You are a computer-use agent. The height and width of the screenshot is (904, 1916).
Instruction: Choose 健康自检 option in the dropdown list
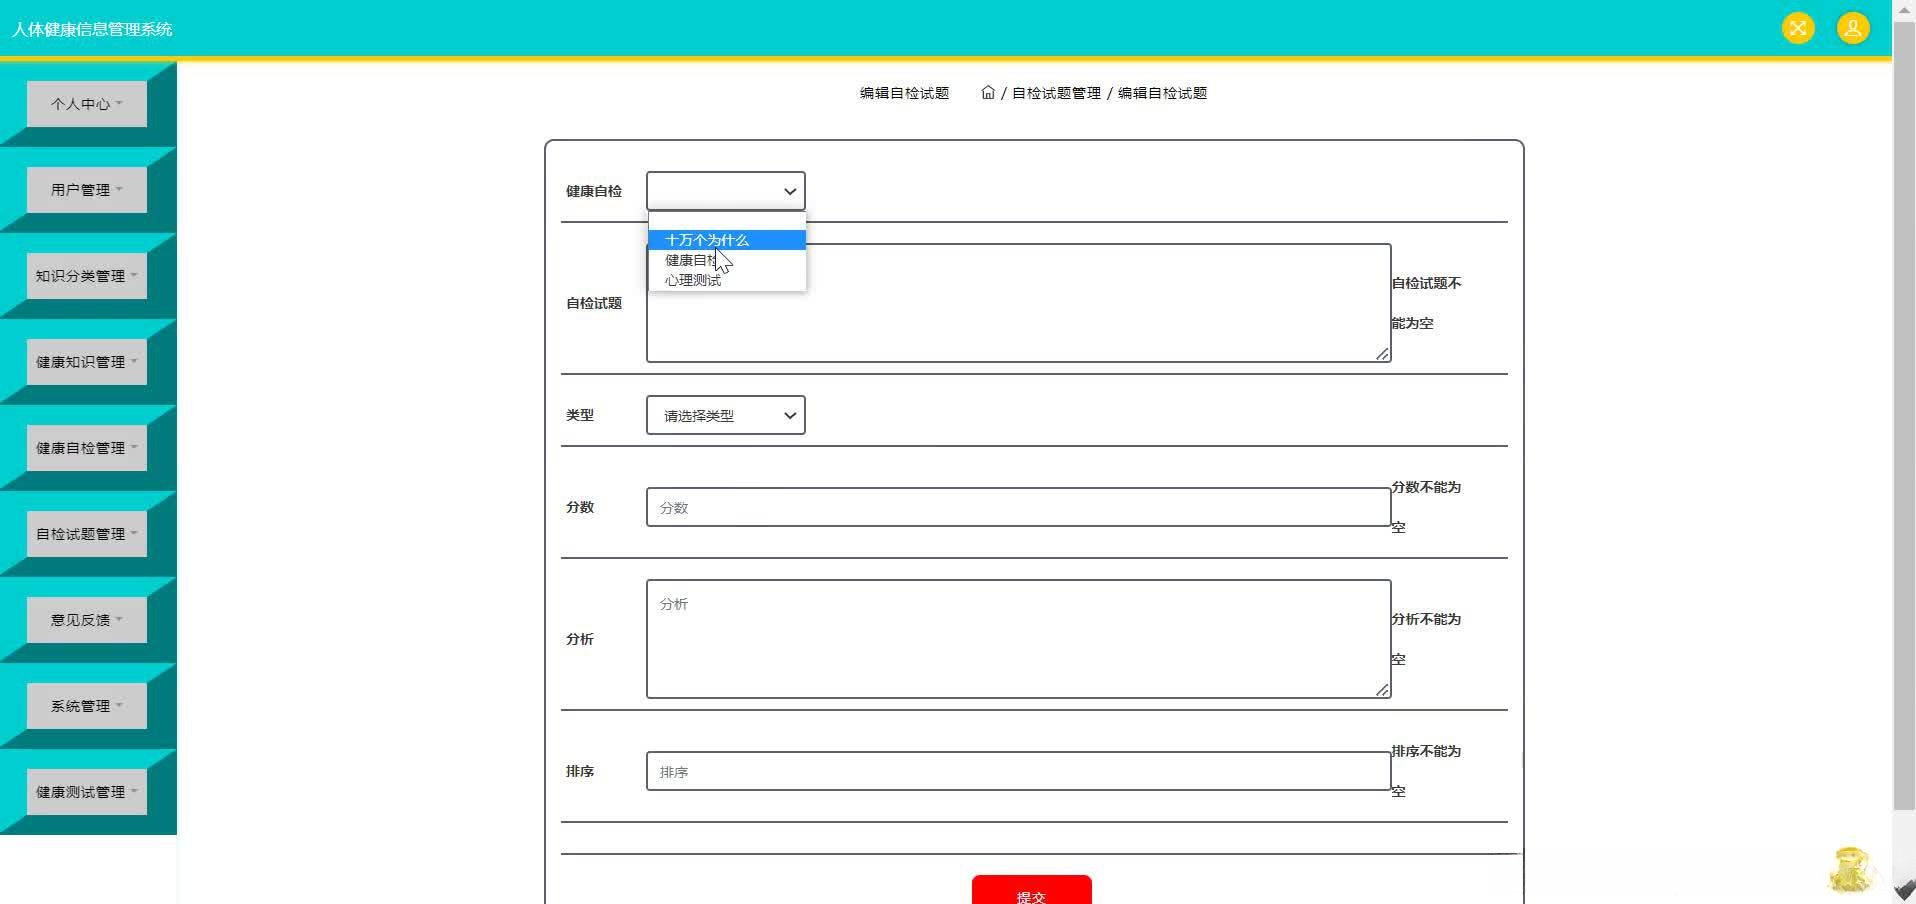(x=727, y=260)
